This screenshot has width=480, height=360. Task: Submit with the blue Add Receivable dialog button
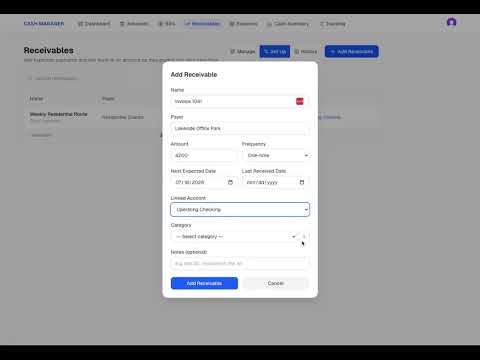[204, 283]
